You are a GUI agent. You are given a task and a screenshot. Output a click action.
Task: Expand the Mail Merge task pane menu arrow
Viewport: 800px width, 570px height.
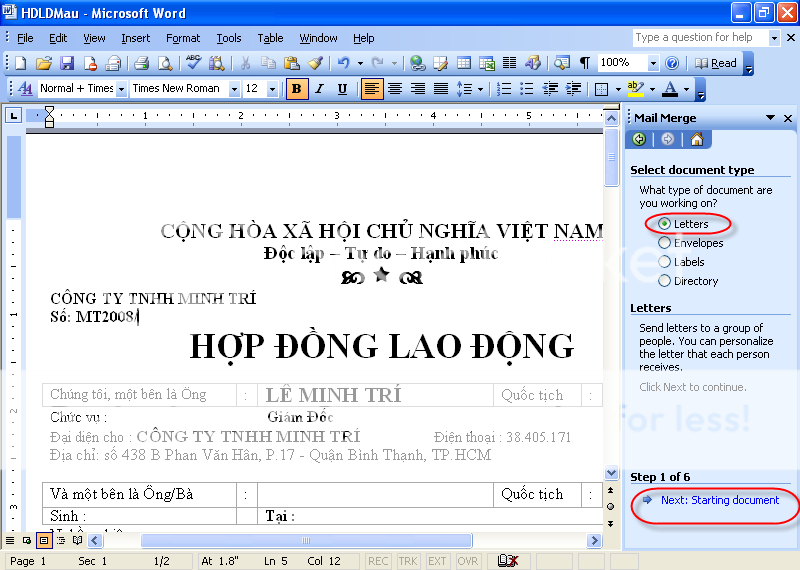click(770, 118)
